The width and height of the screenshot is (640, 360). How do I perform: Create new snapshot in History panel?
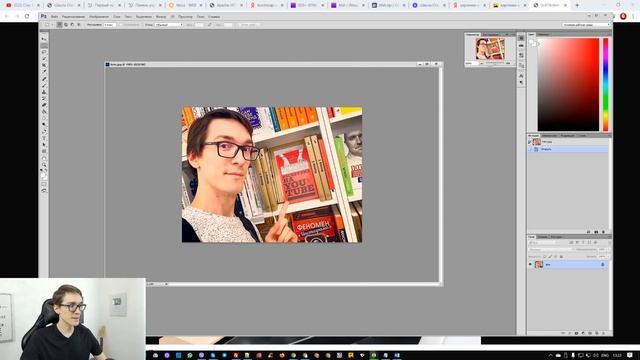(596, 232)
